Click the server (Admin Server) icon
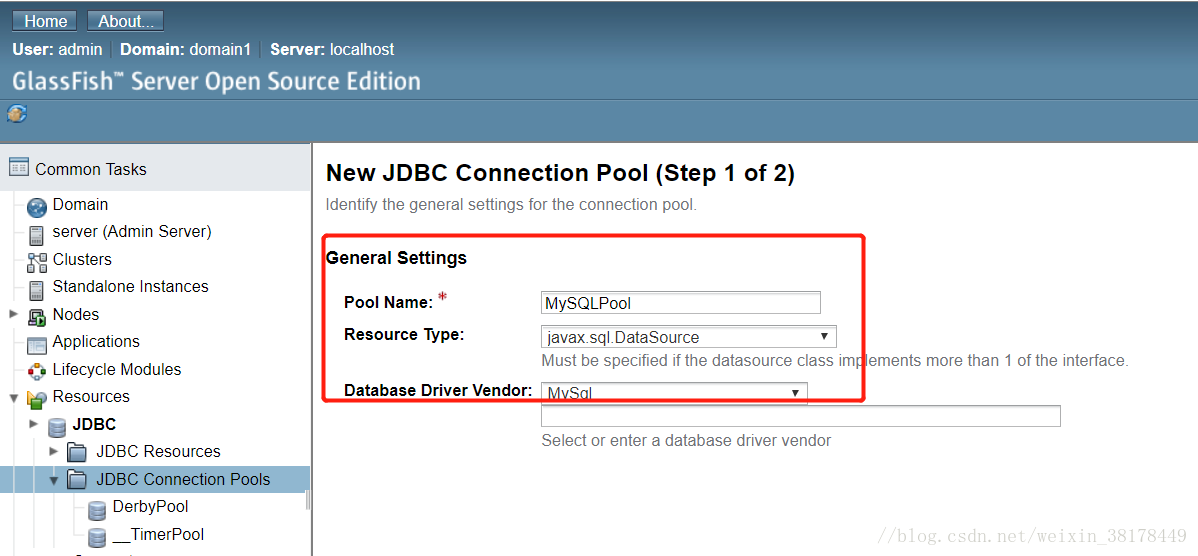1198x556 pixels. [36, 234]
